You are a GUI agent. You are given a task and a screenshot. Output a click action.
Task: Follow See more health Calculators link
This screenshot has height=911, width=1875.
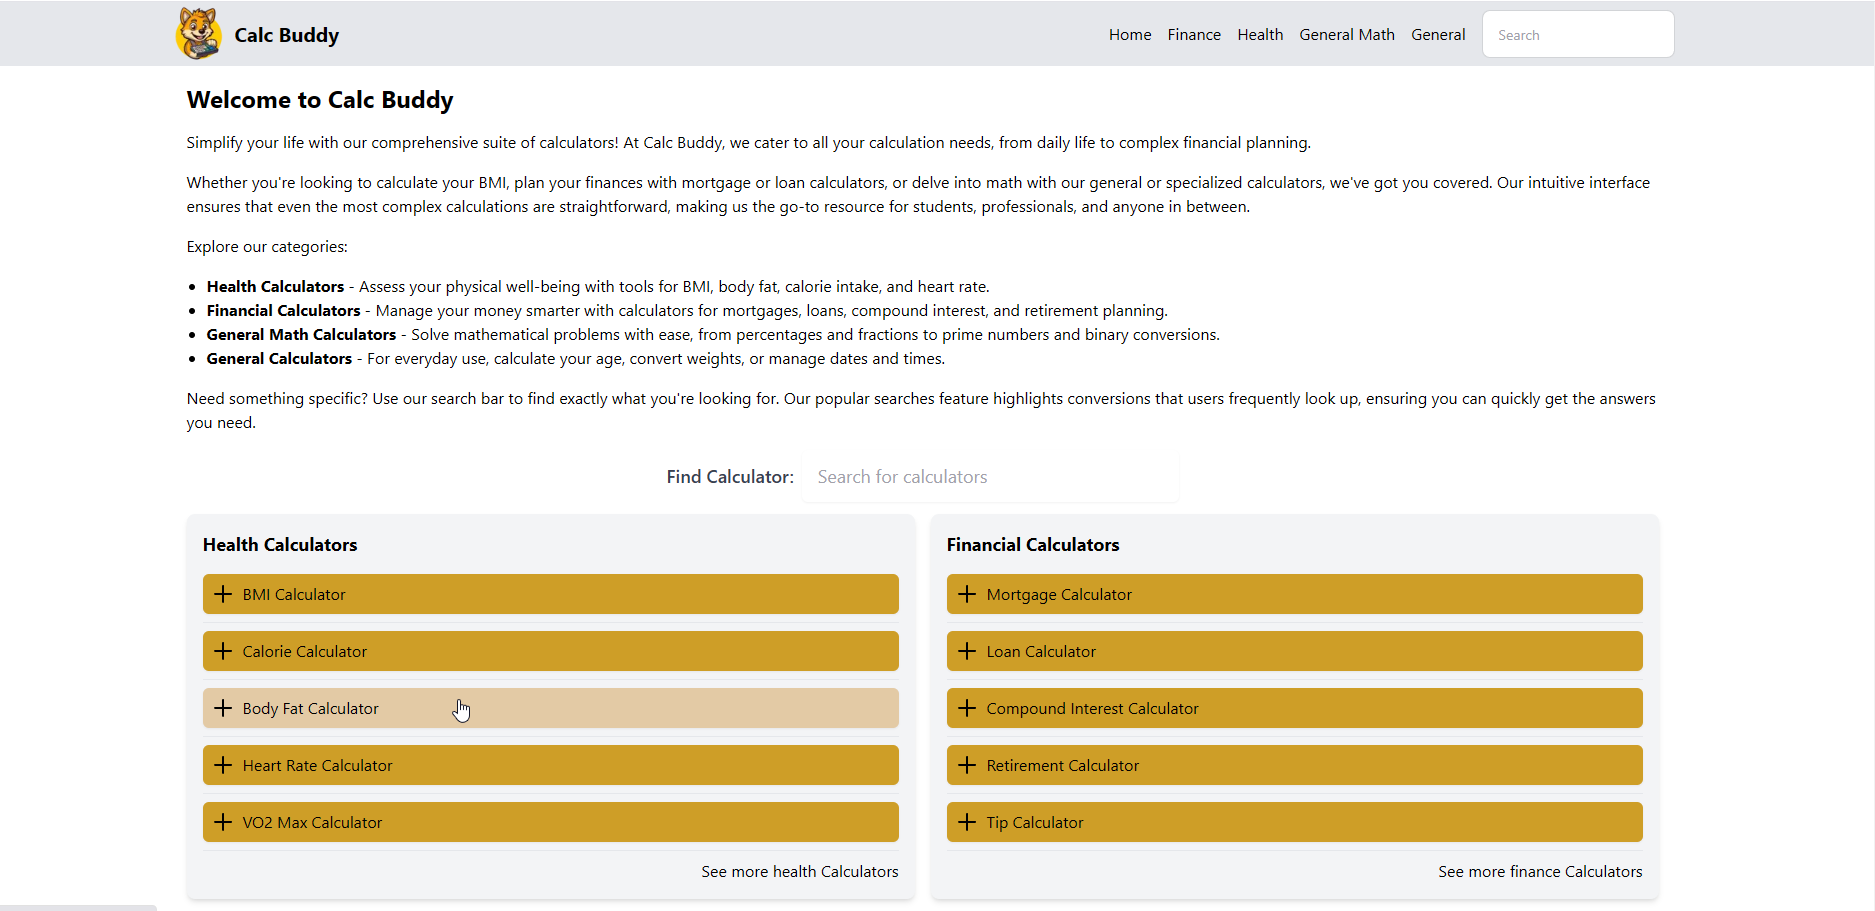(800, 871)
